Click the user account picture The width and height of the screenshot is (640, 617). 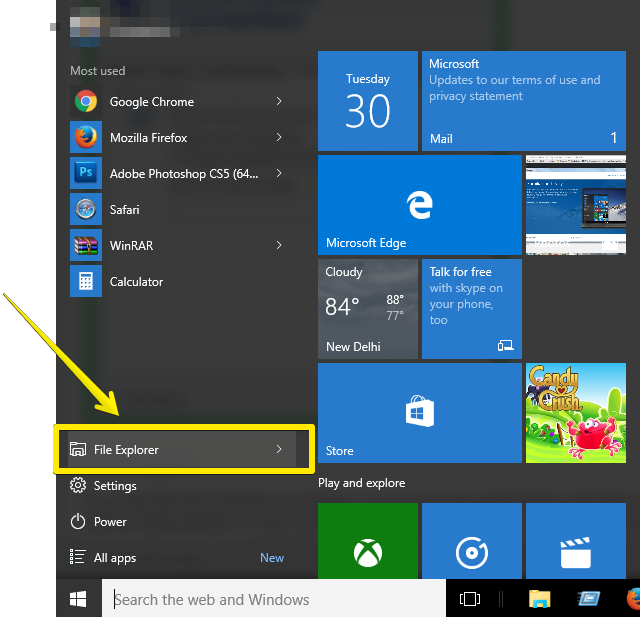pyautogui.click(x=85, y=27)
